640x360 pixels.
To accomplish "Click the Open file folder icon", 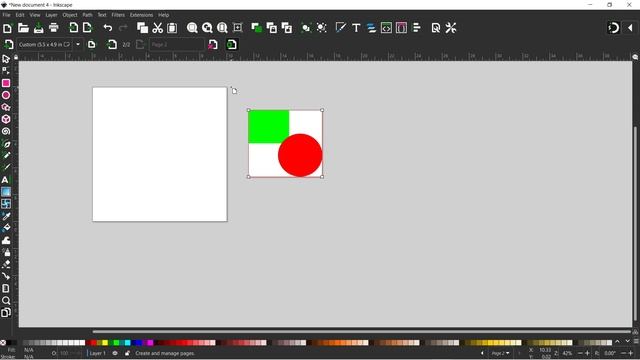I will (x=23, y=28).
